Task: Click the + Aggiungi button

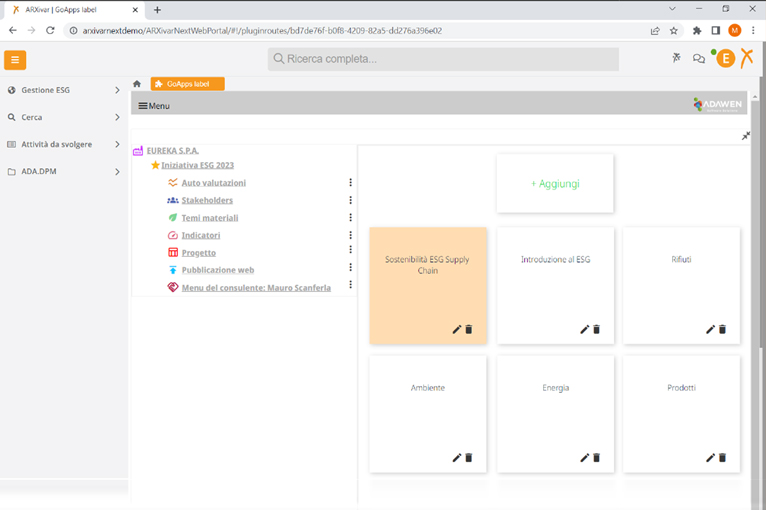Action: (555, 184)
